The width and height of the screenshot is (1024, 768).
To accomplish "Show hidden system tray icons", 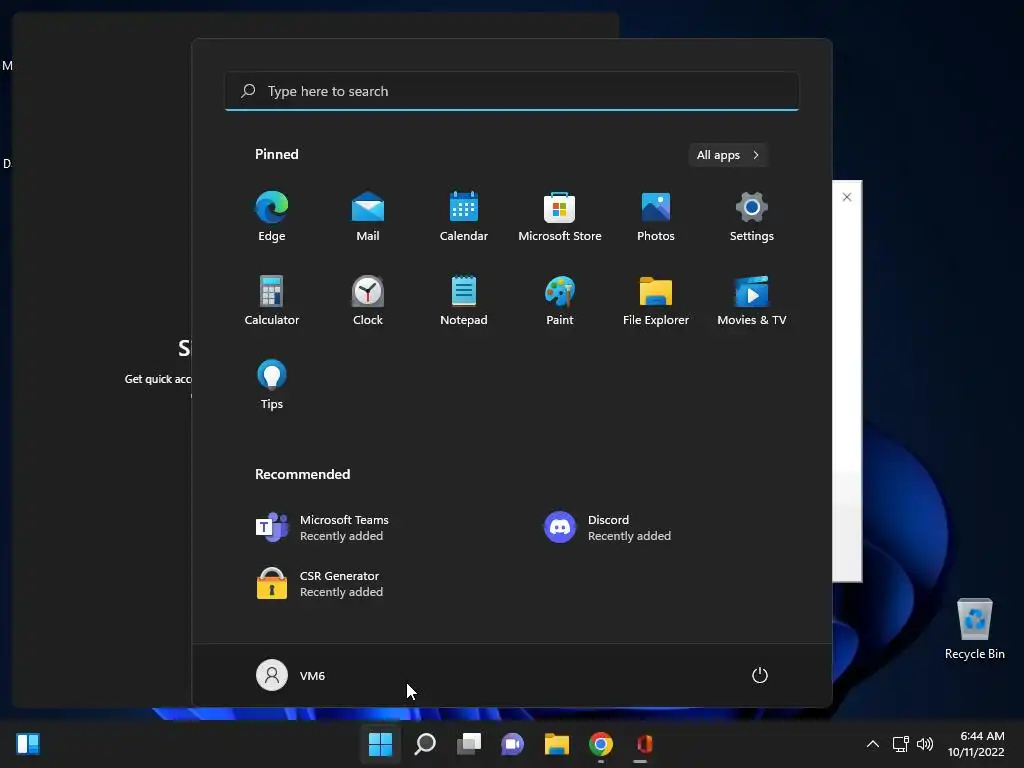I will click(x=872, y=743).
